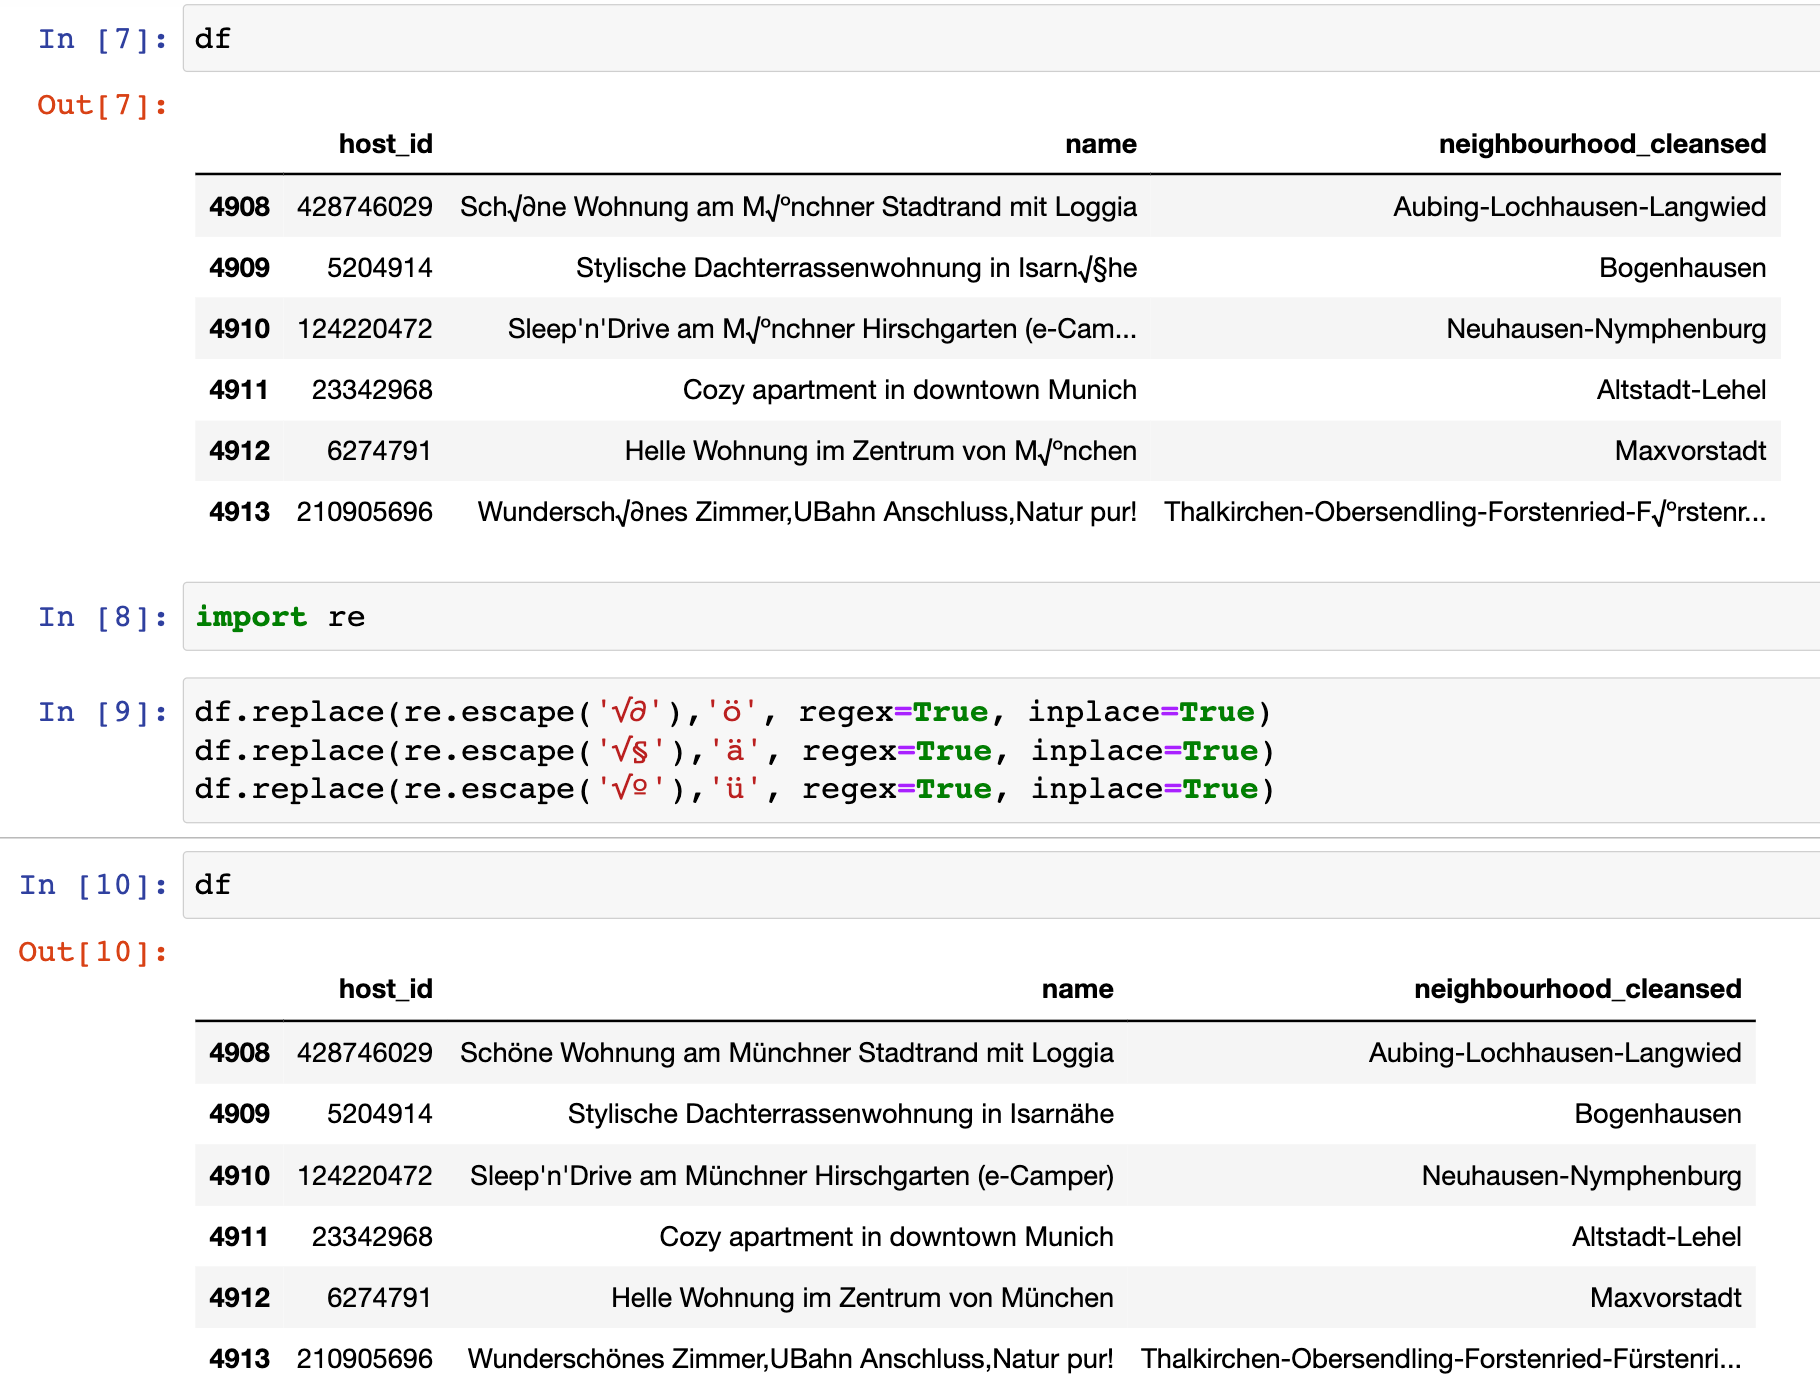
Task: Click the Out[7] prompt label
Action: tap(102, 105)
